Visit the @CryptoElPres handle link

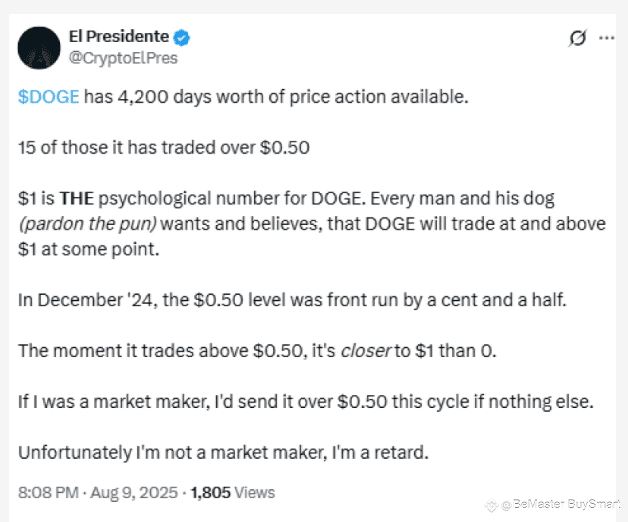(123, 58)
